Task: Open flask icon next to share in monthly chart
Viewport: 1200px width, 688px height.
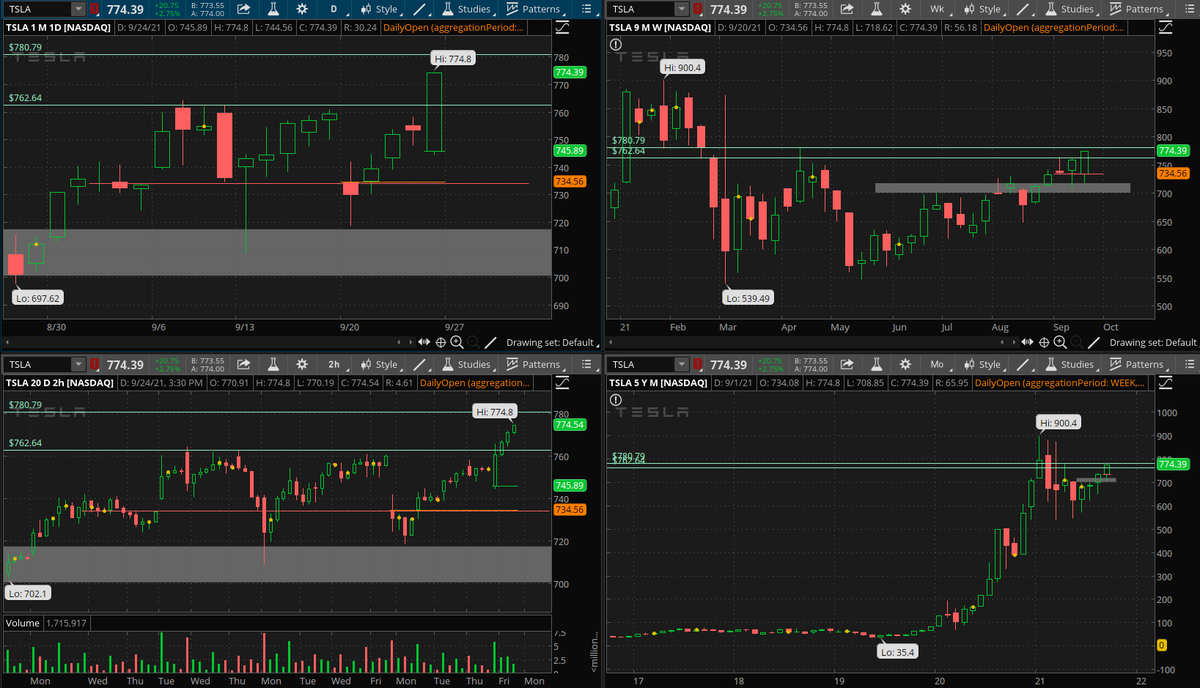Action: point(878,365)
